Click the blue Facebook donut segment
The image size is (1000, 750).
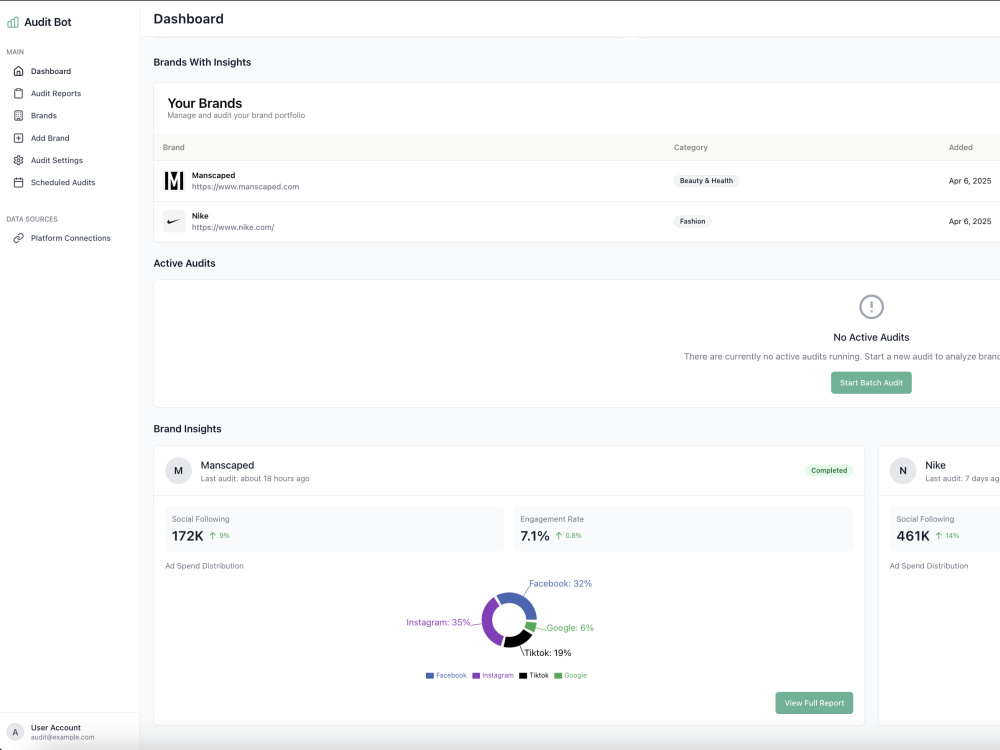(x=520, y=601)
